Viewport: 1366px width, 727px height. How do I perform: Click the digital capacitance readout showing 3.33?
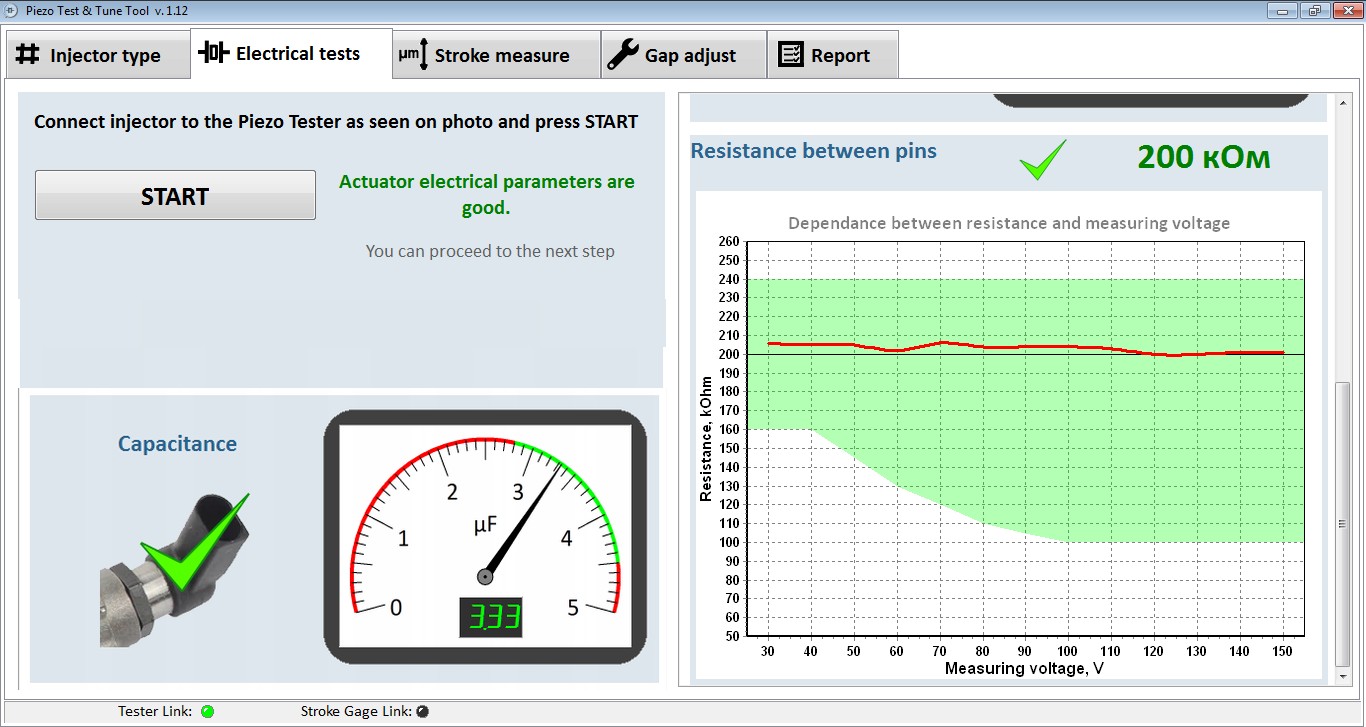pyautogui.click(x=489, y=618)
